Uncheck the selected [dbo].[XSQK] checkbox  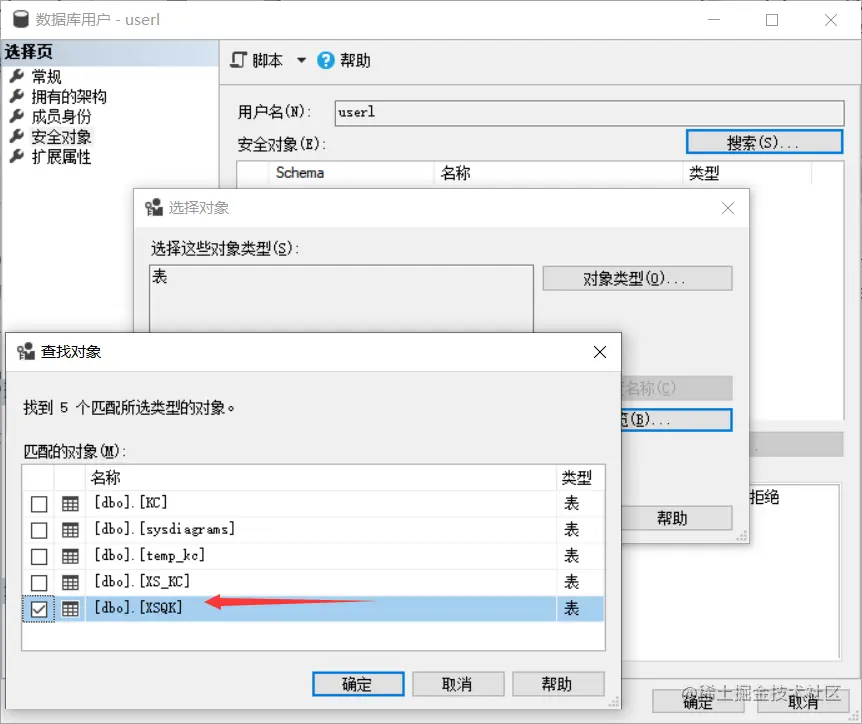point(38,607)
